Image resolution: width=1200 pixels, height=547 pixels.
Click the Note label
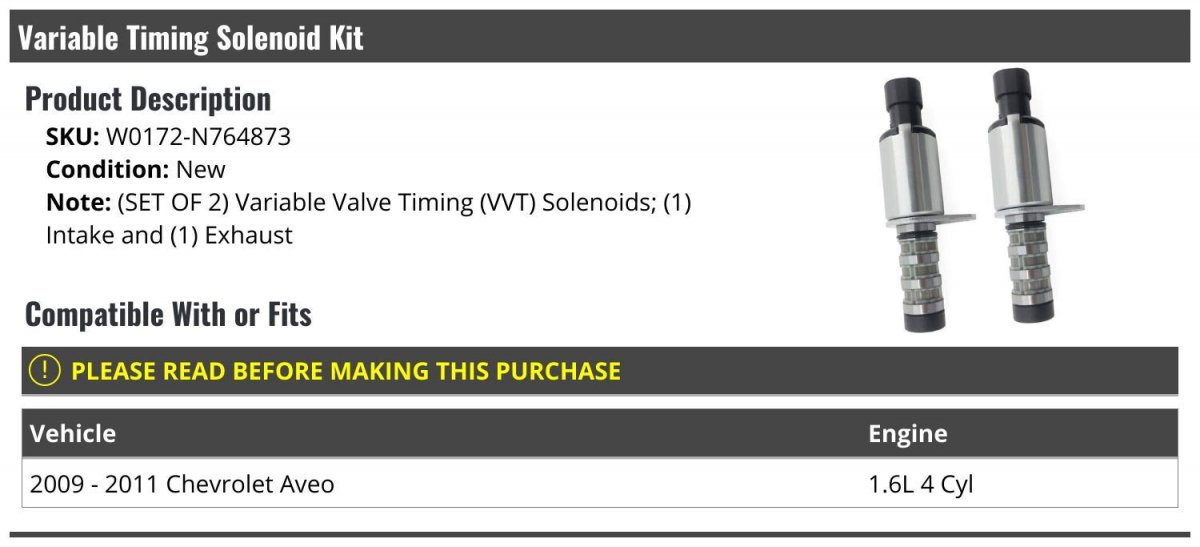78,202
